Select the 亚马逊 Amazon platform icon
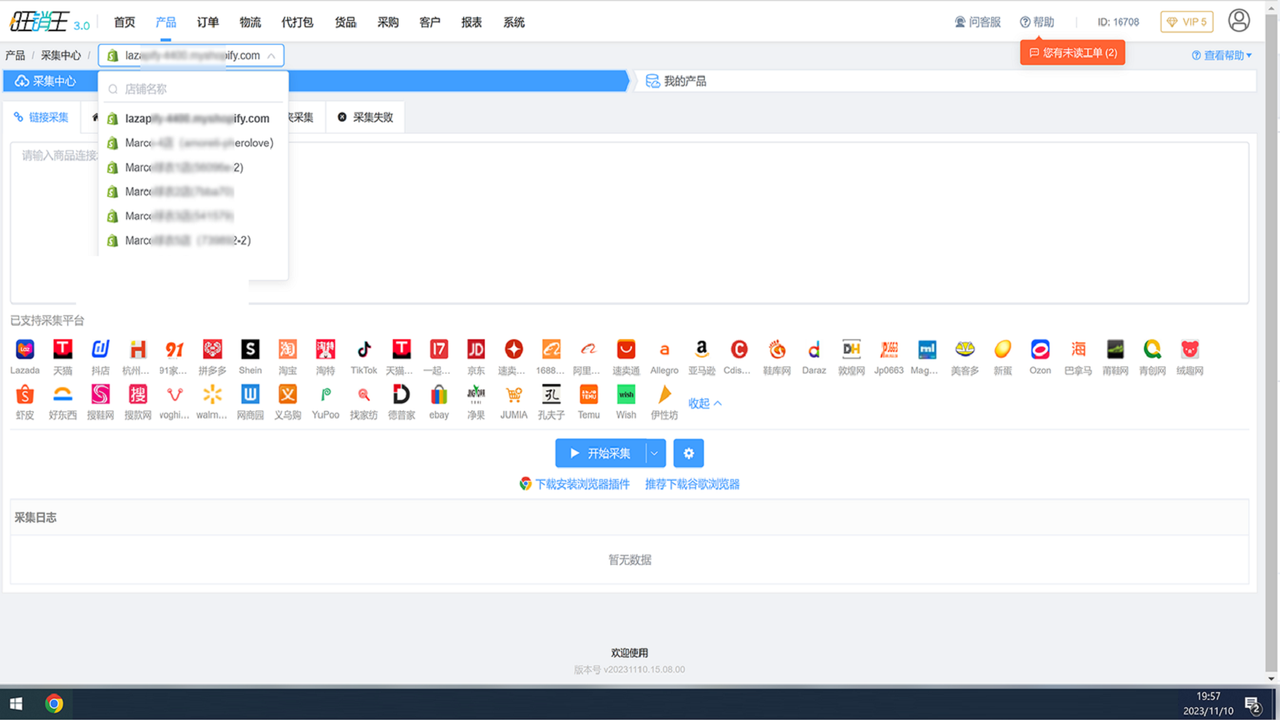1280x720 pixels. point(702,349)
